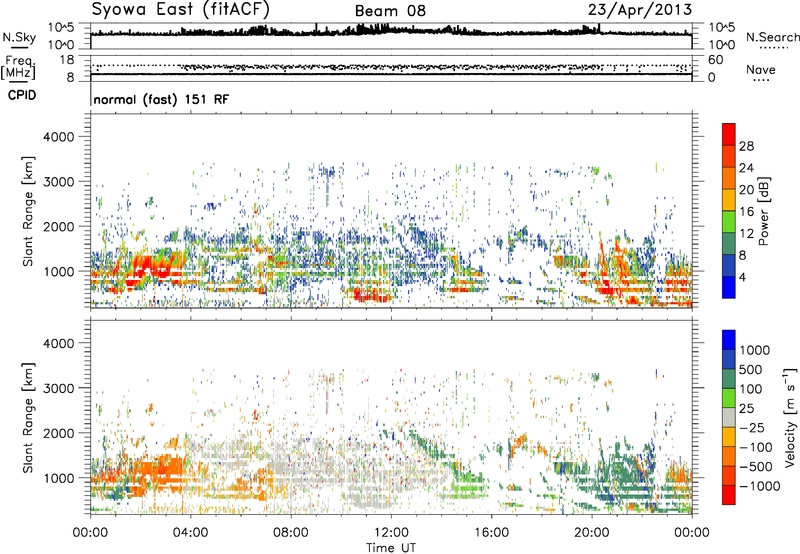The image size is (800, 554).
Task: Click the "N.Search" legend label
Action: coord(772,37)
